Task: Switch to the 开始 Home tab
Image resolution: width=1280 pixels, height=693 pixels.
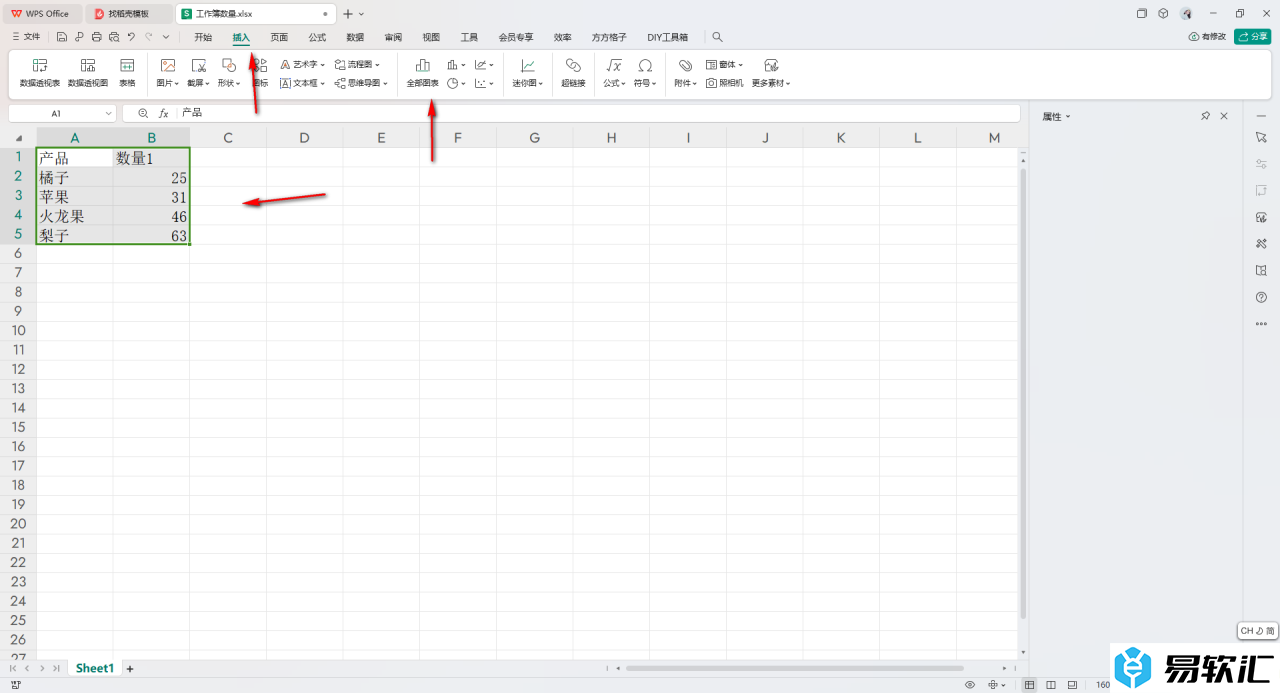Action: tap(203, 37)
